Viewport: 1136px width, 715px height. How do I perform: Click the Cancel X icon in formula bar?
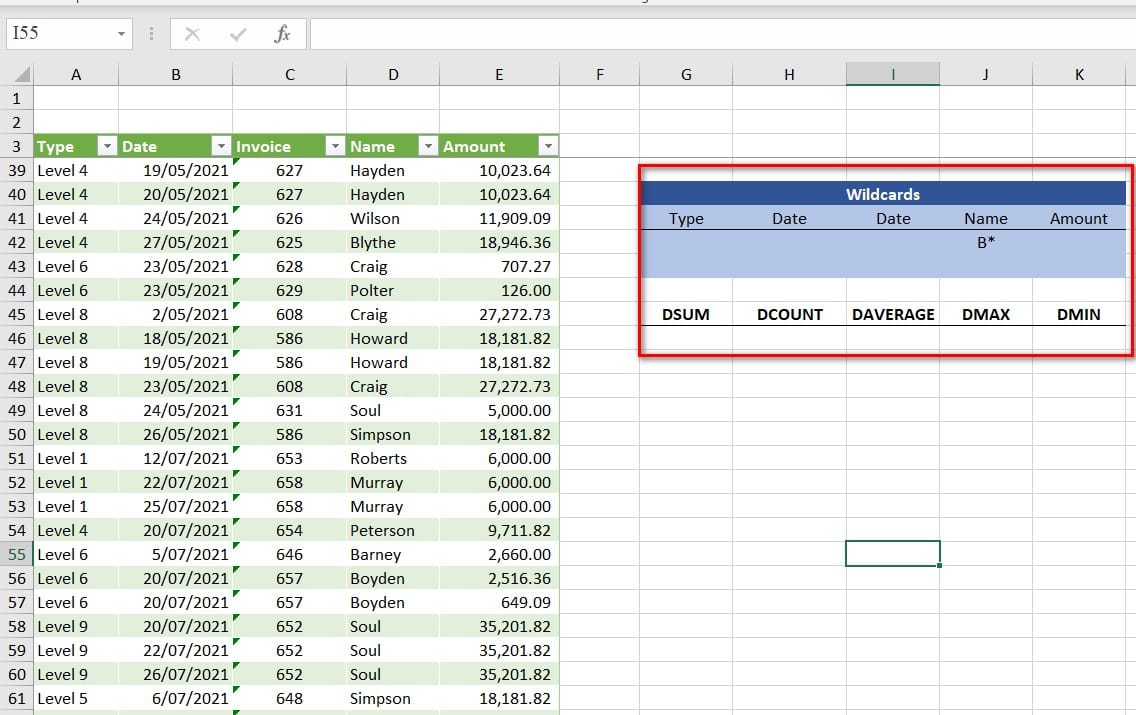point(193,34)
